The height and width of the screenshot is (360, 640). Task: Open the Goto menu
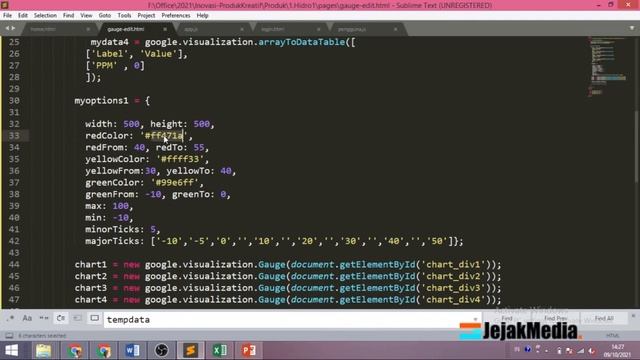click(104, 16)
